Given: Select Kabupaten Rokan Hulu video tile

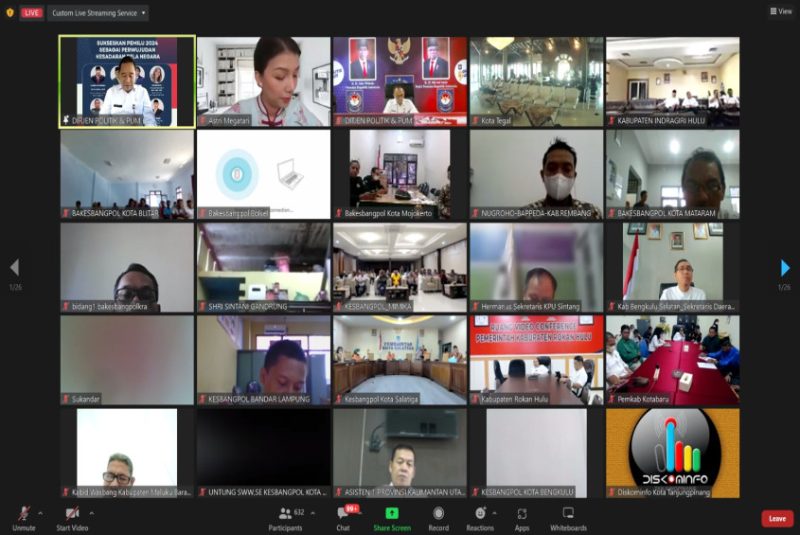Looking at the screenshot, I should 536,360.
